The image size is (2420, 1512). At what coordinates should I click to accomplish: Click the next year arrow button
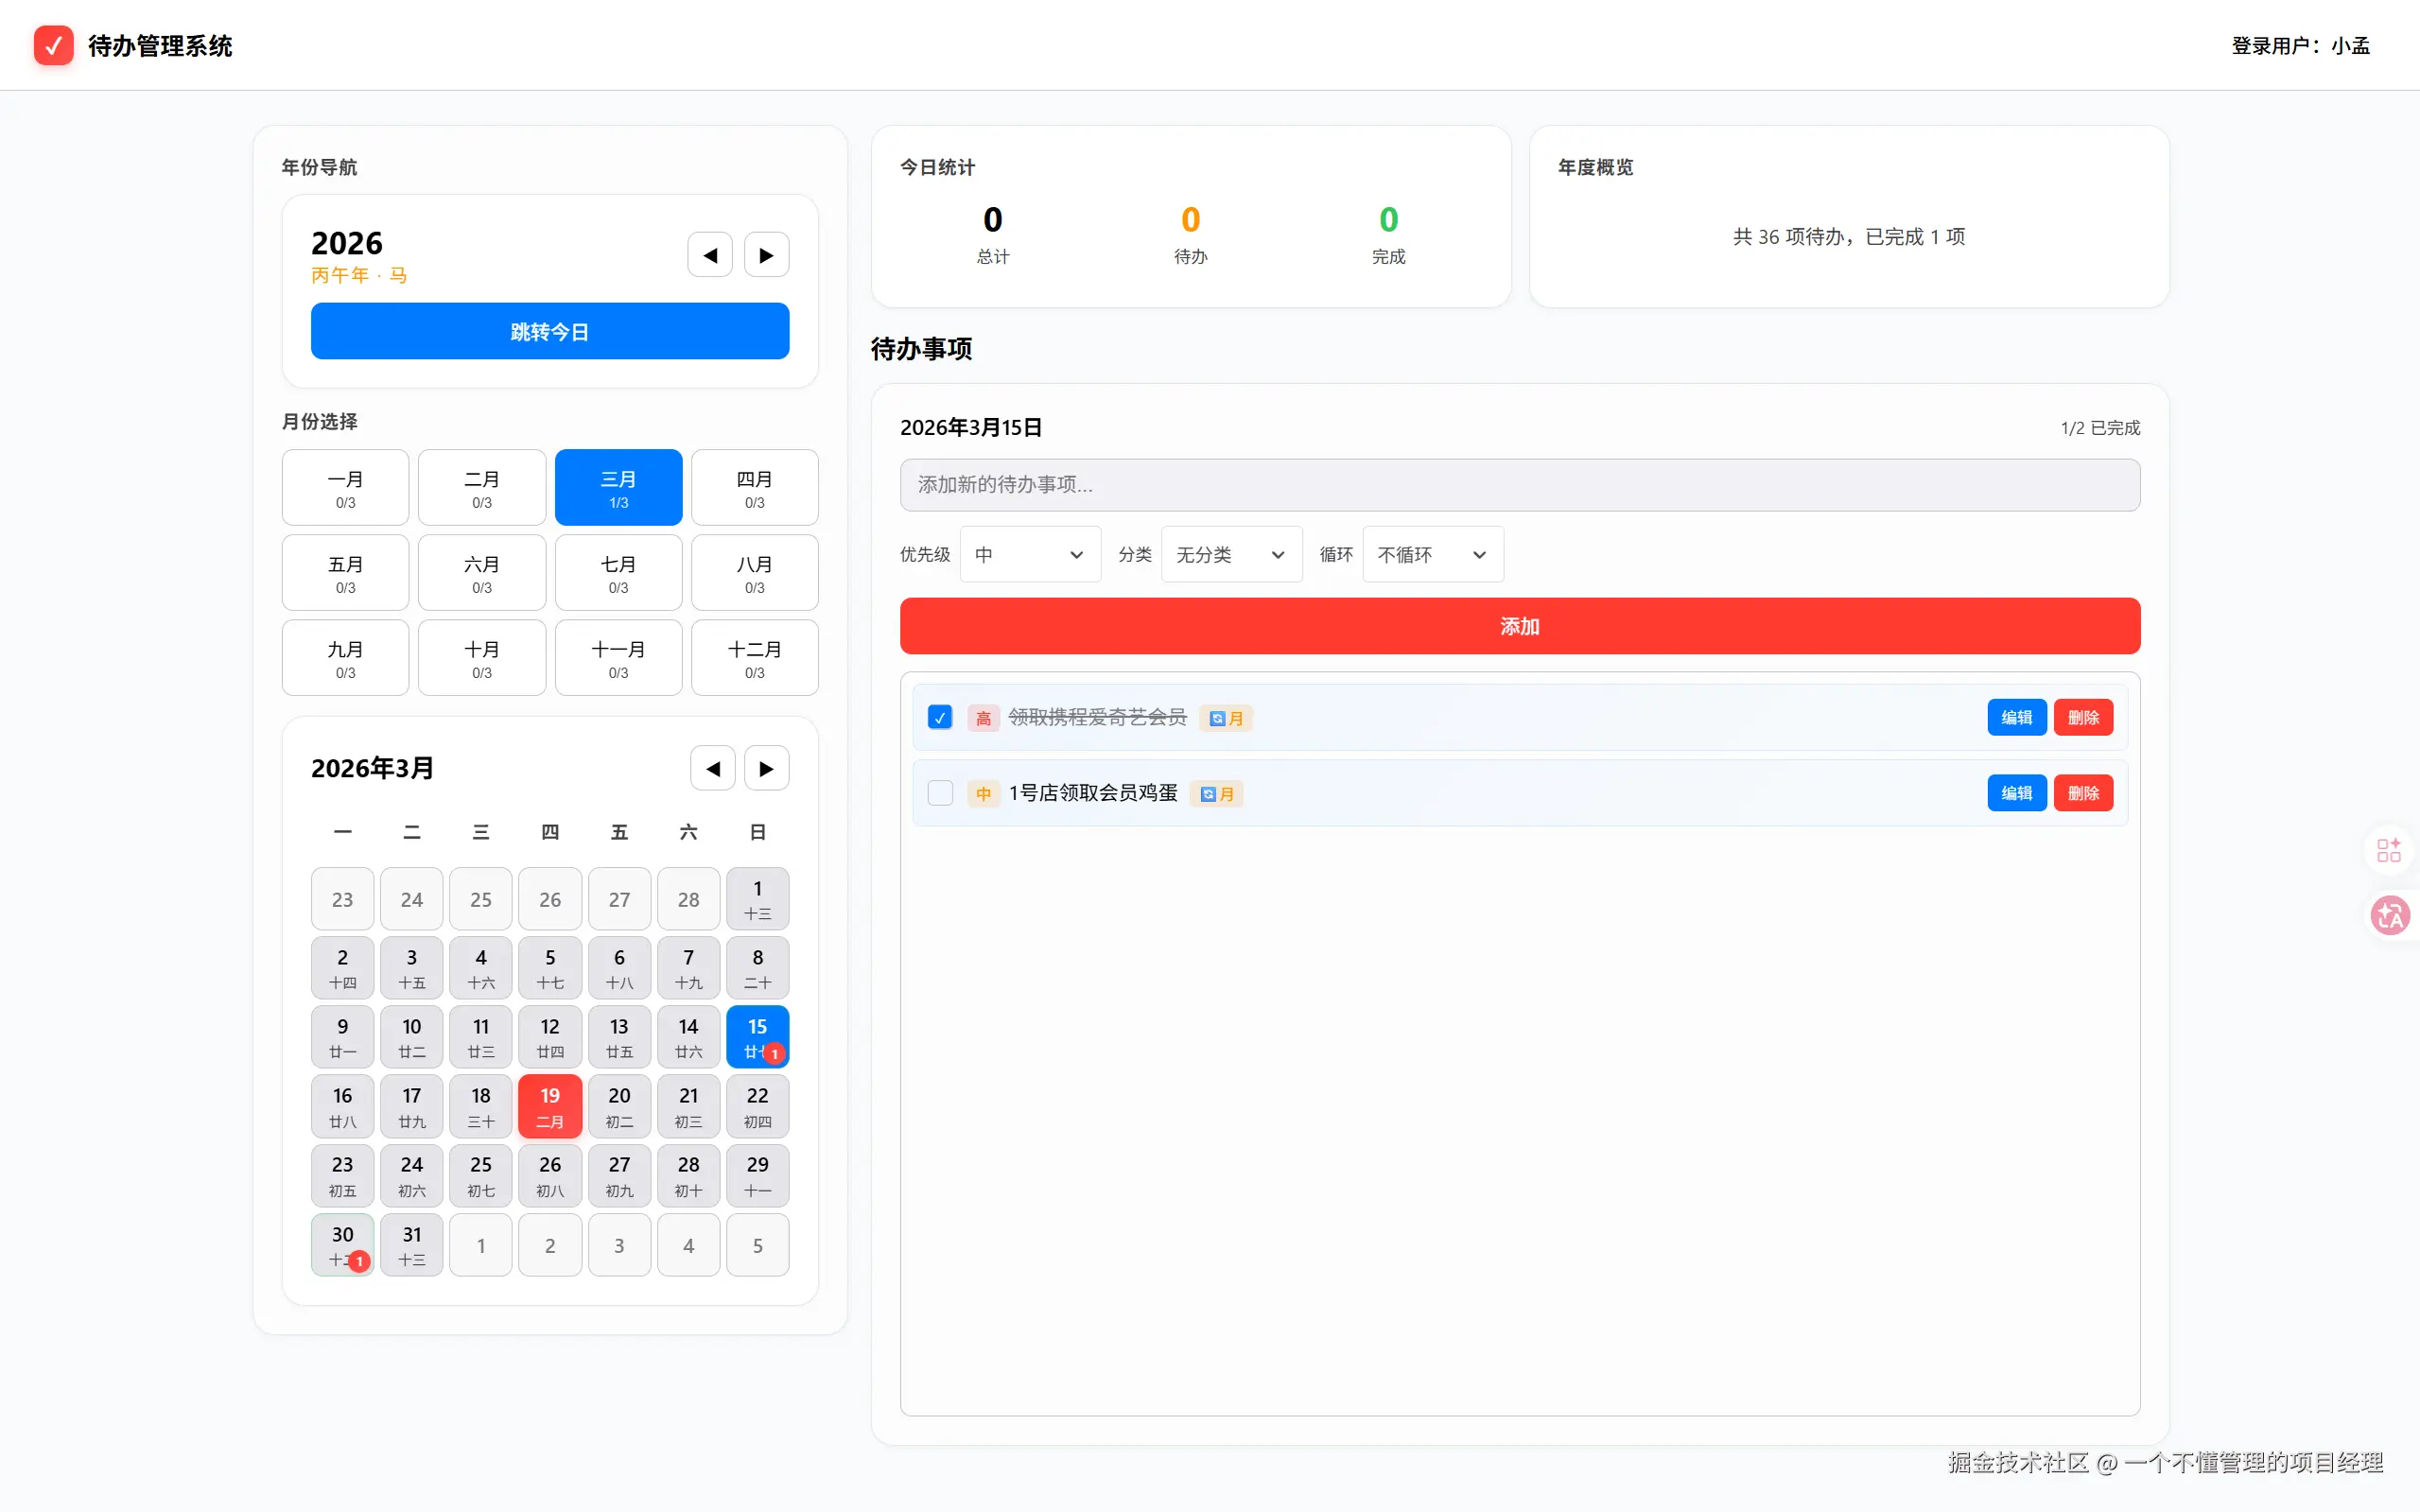point(766,255)
